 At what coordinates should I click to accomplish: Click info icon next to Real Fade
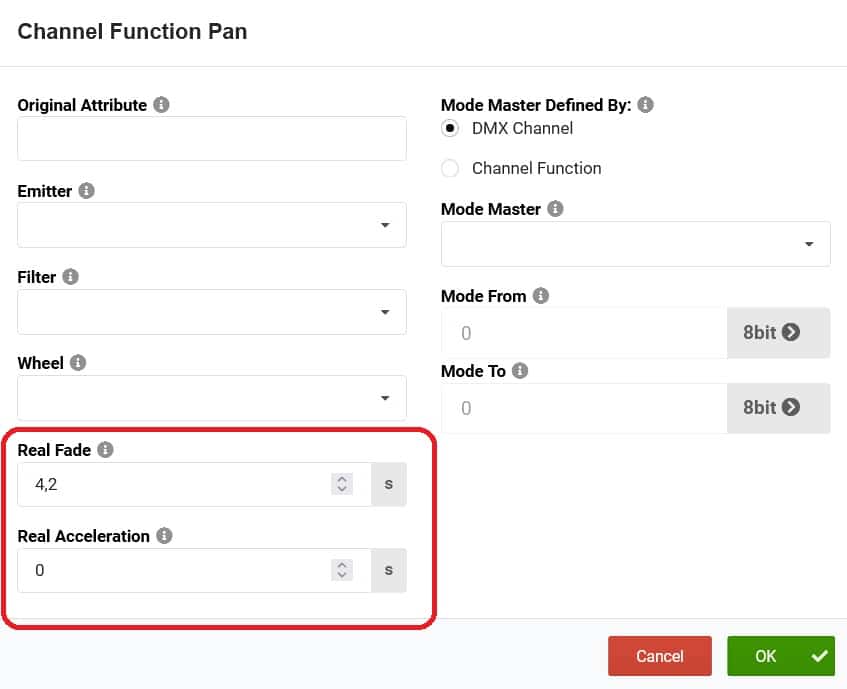pos(106,450)
